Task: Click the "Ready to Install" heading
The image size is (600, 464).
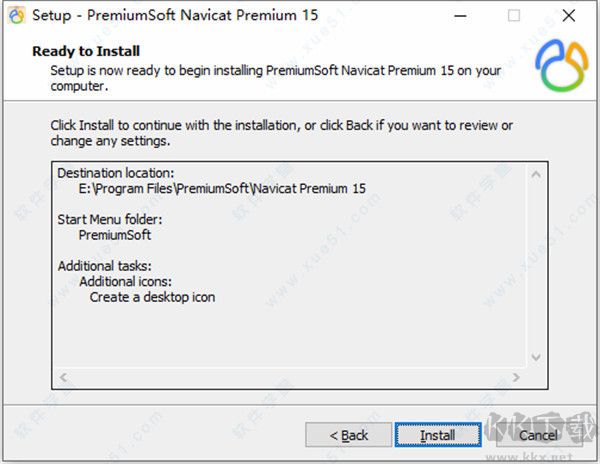Action: point(86,51)
